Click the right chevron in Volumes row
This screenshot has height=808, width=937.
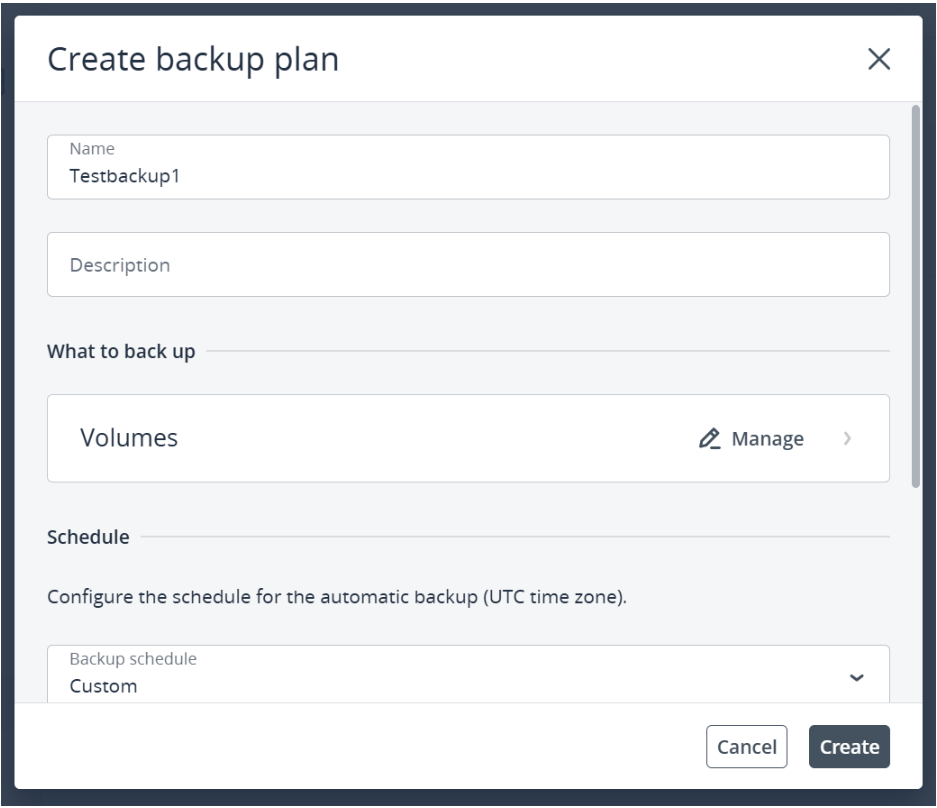pos(847,439)
